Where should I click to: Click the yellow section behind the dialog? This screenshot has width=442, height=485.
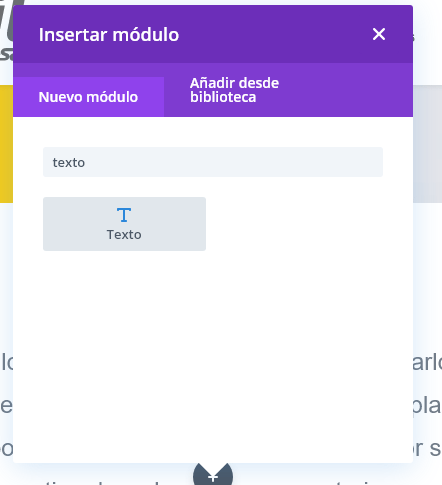[x=6, y=144]
